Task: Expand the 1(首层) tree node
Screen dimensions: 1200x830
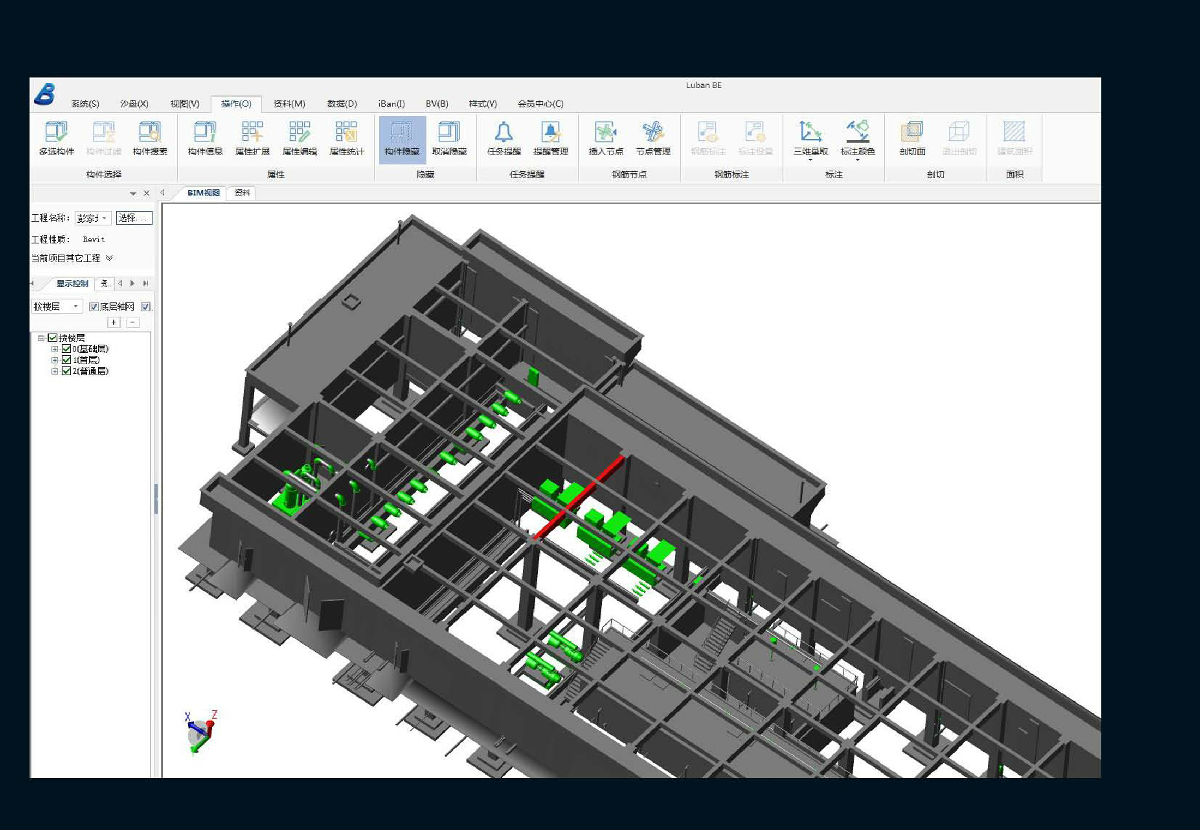Action: coord(55,360)
